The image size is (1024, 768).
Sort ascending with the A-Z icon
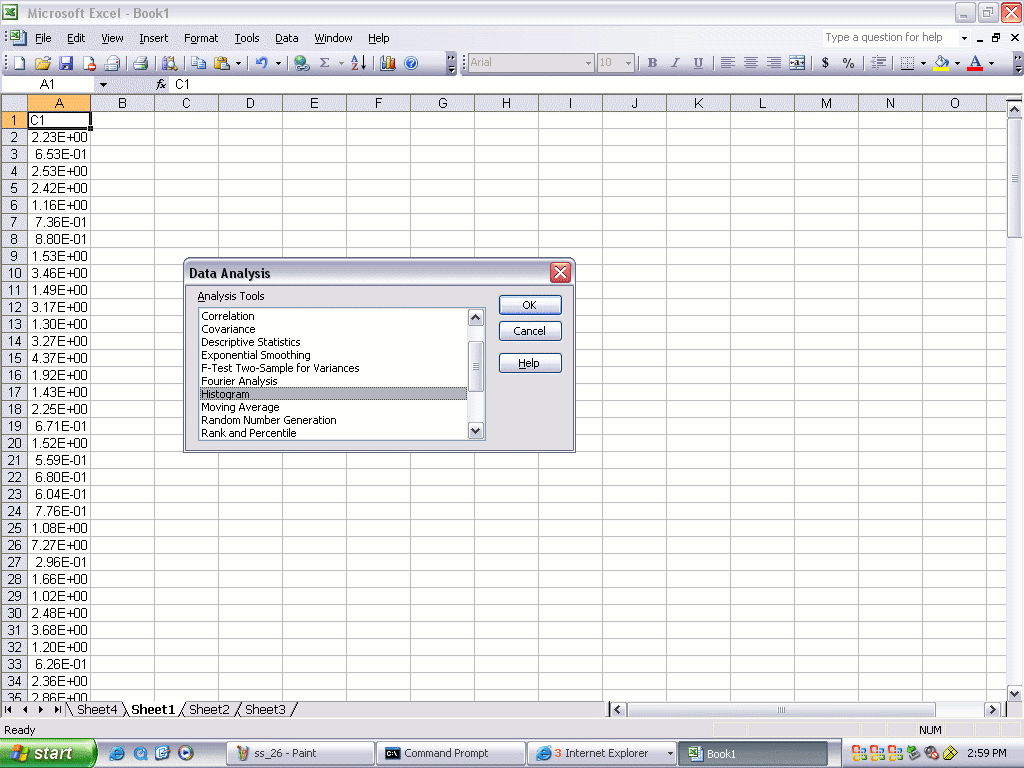pyautogui.click(x=358, y=63)
